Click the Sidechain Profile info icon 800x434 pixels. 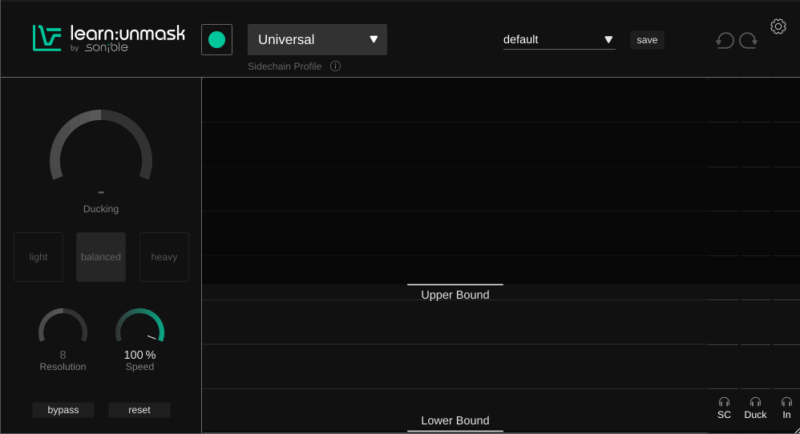335,67
